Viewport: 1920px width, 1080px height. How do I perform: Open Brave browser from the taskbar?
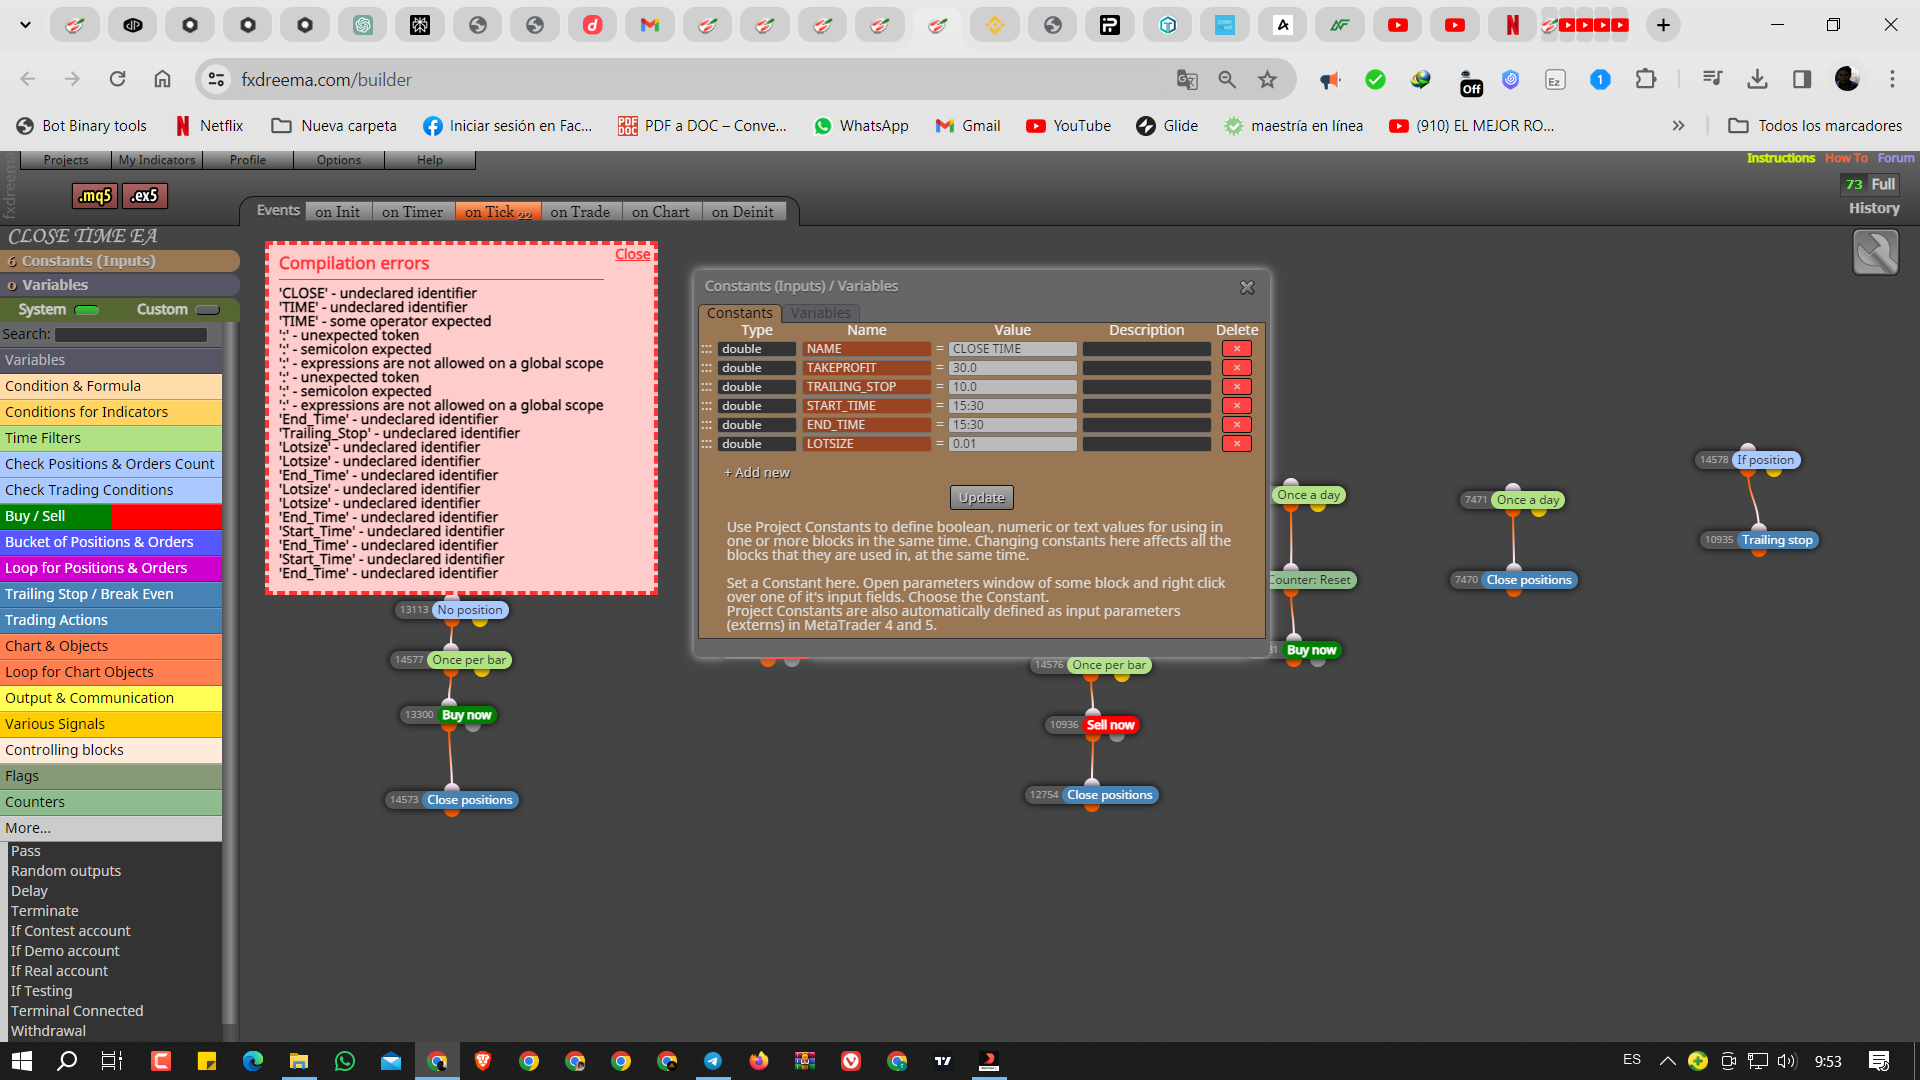point(483,1061)
